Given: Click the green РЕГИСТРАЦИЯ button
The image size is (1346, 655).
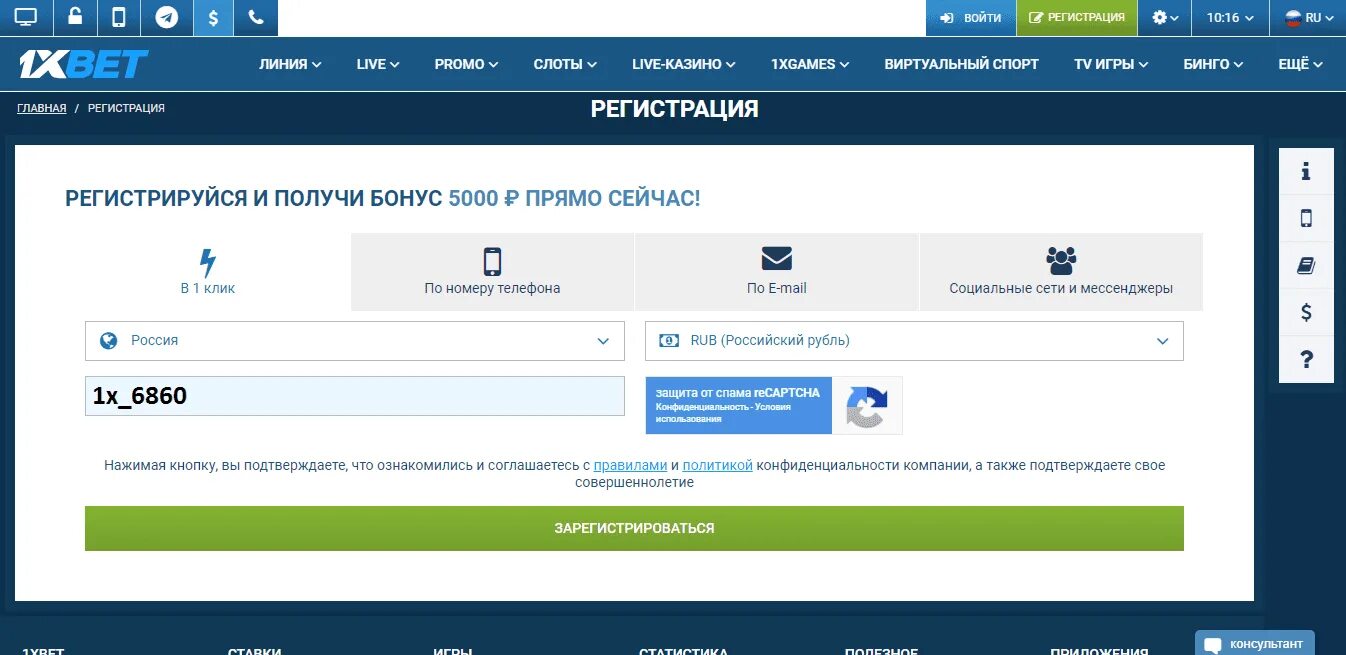Looking at the screenshot, I should click(x=1077, y=17).
